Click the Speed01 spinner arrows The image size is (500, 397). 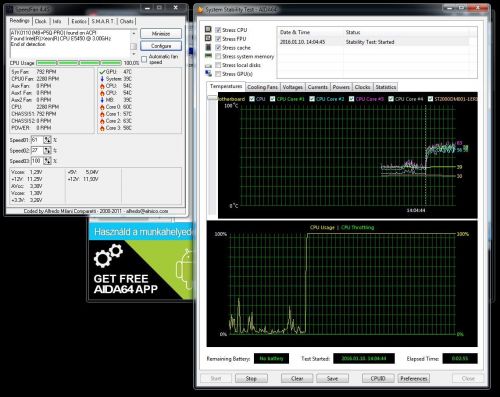pyautogui.click(x=47, y=140)
